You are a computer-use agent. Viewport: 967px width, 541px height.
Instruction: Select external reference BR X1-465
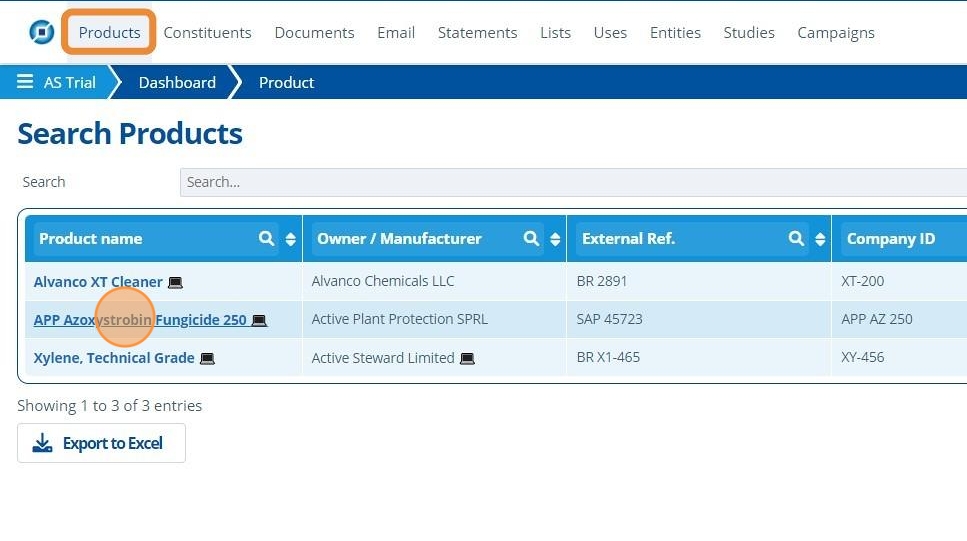click(608, 357)
